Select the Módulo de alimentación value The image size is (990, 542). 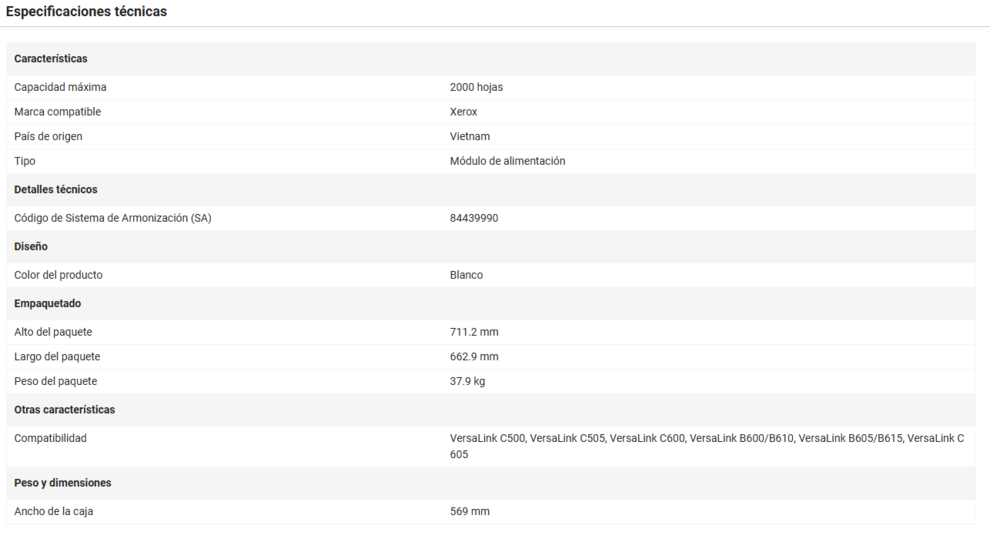[x=507, y=161]
